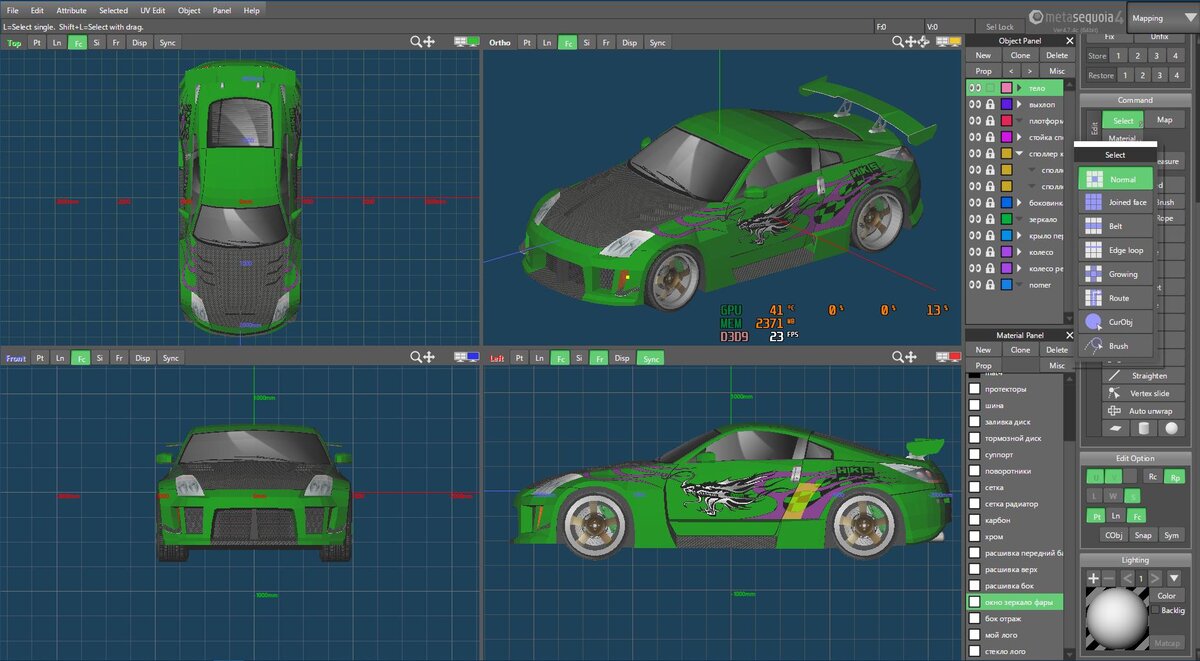
Task: Select the Route selection tool
Action: pos(1115,299)
